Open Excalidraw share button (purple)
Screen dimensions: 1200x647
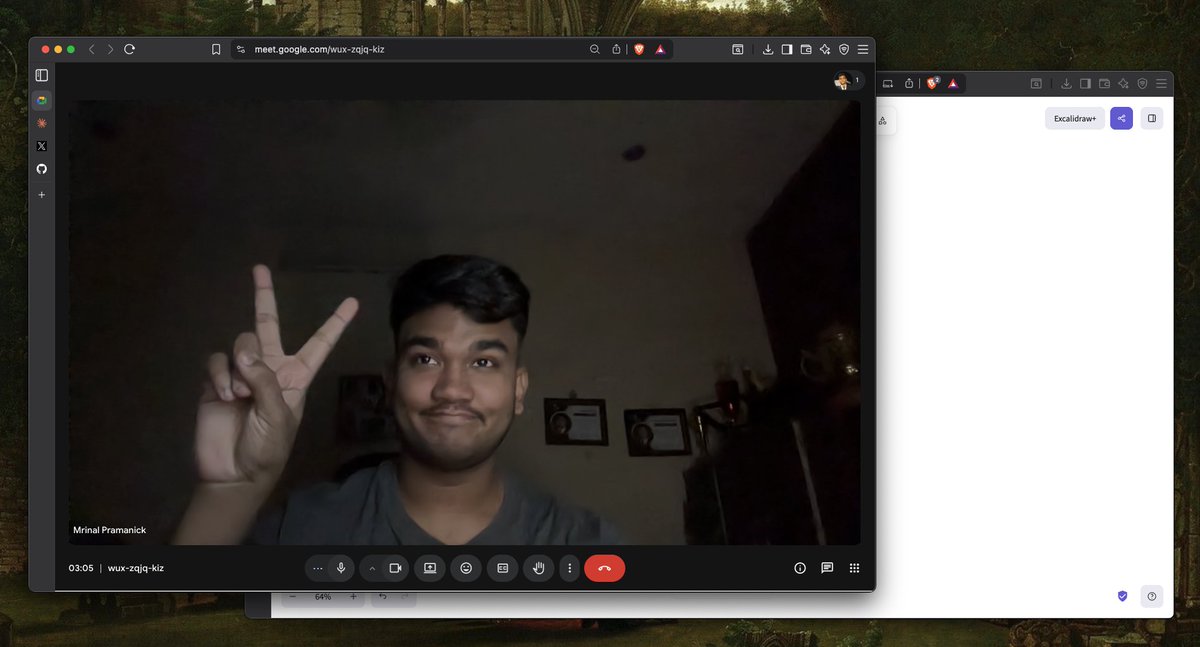(1122, 118)
